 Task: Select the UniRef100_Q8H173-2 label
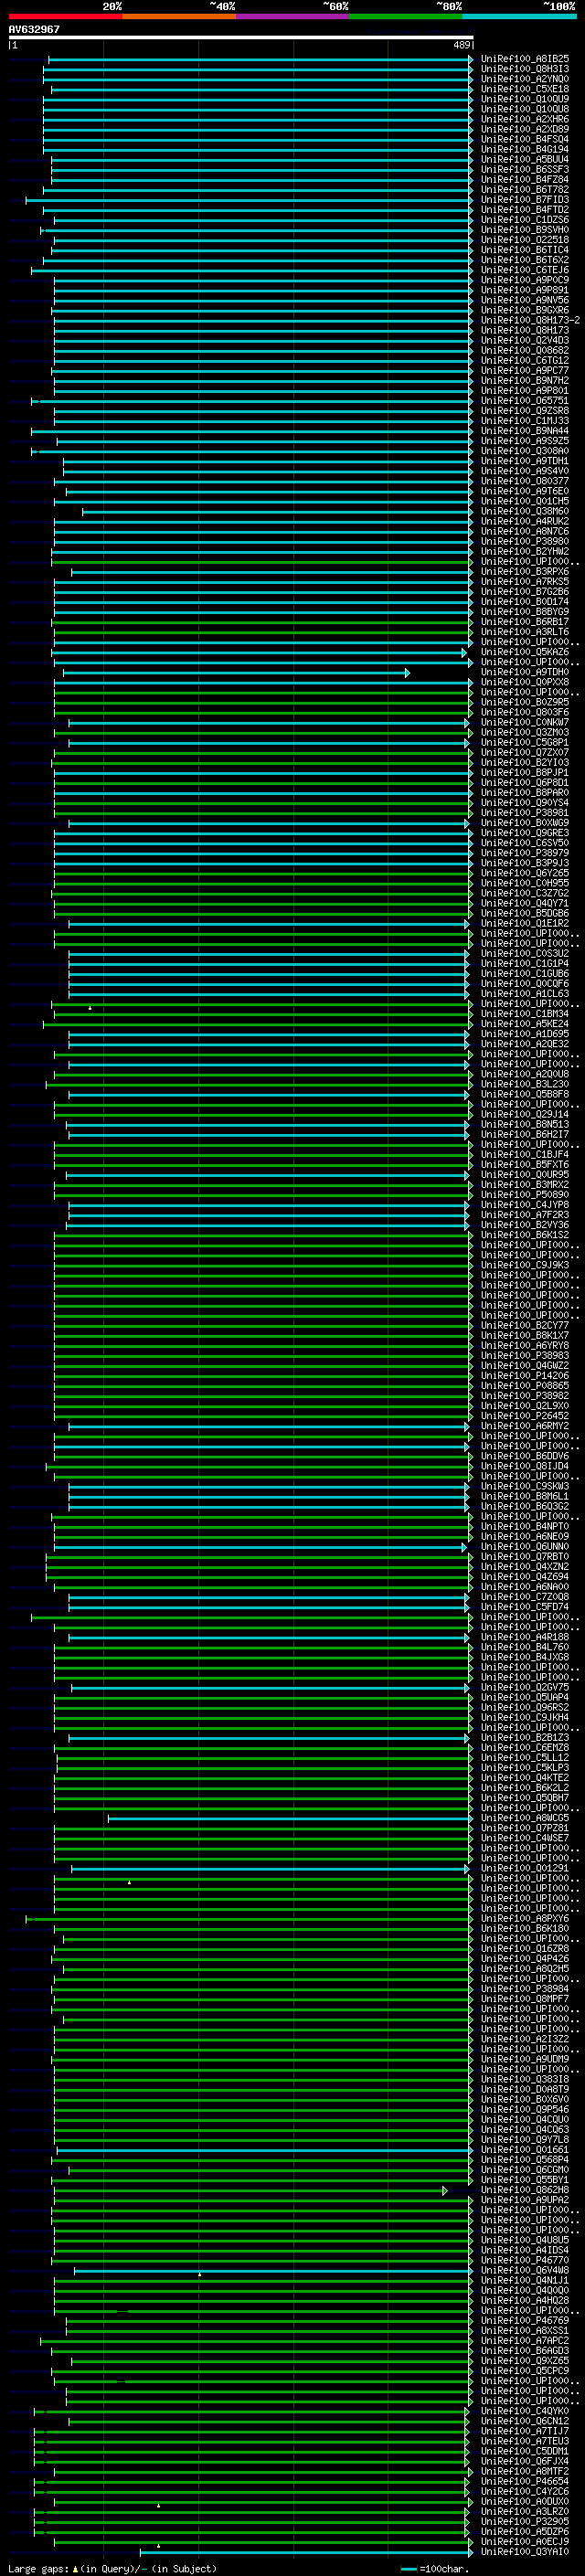530,320
